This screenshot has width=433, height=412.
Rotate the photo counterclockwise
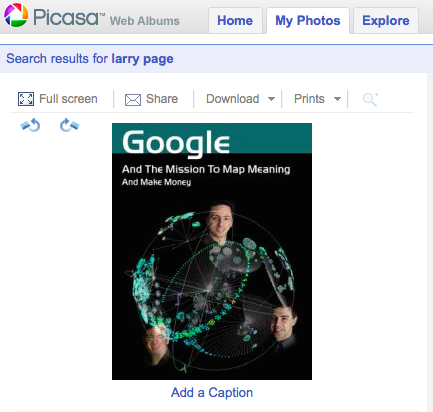(31, 126)
